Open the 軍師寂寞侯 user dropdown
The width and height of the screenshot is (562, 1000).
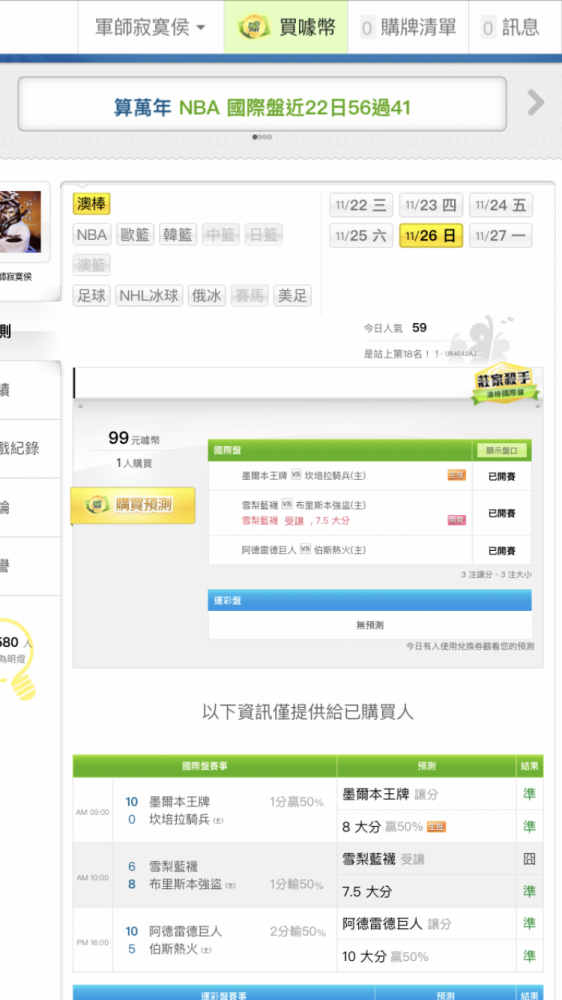(151, 27)
